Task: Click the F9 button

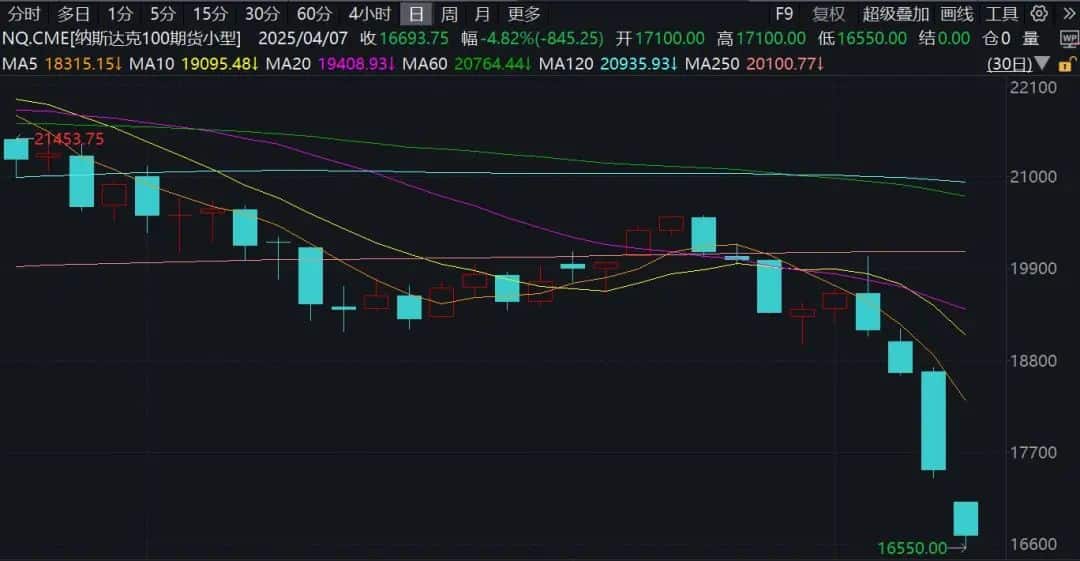Action: pos(784,14)
